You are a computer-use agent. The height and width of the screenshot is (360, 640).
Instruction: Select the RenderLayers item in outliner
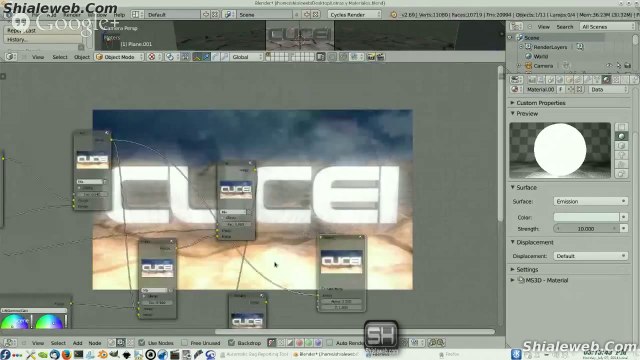tap(551, 47)
